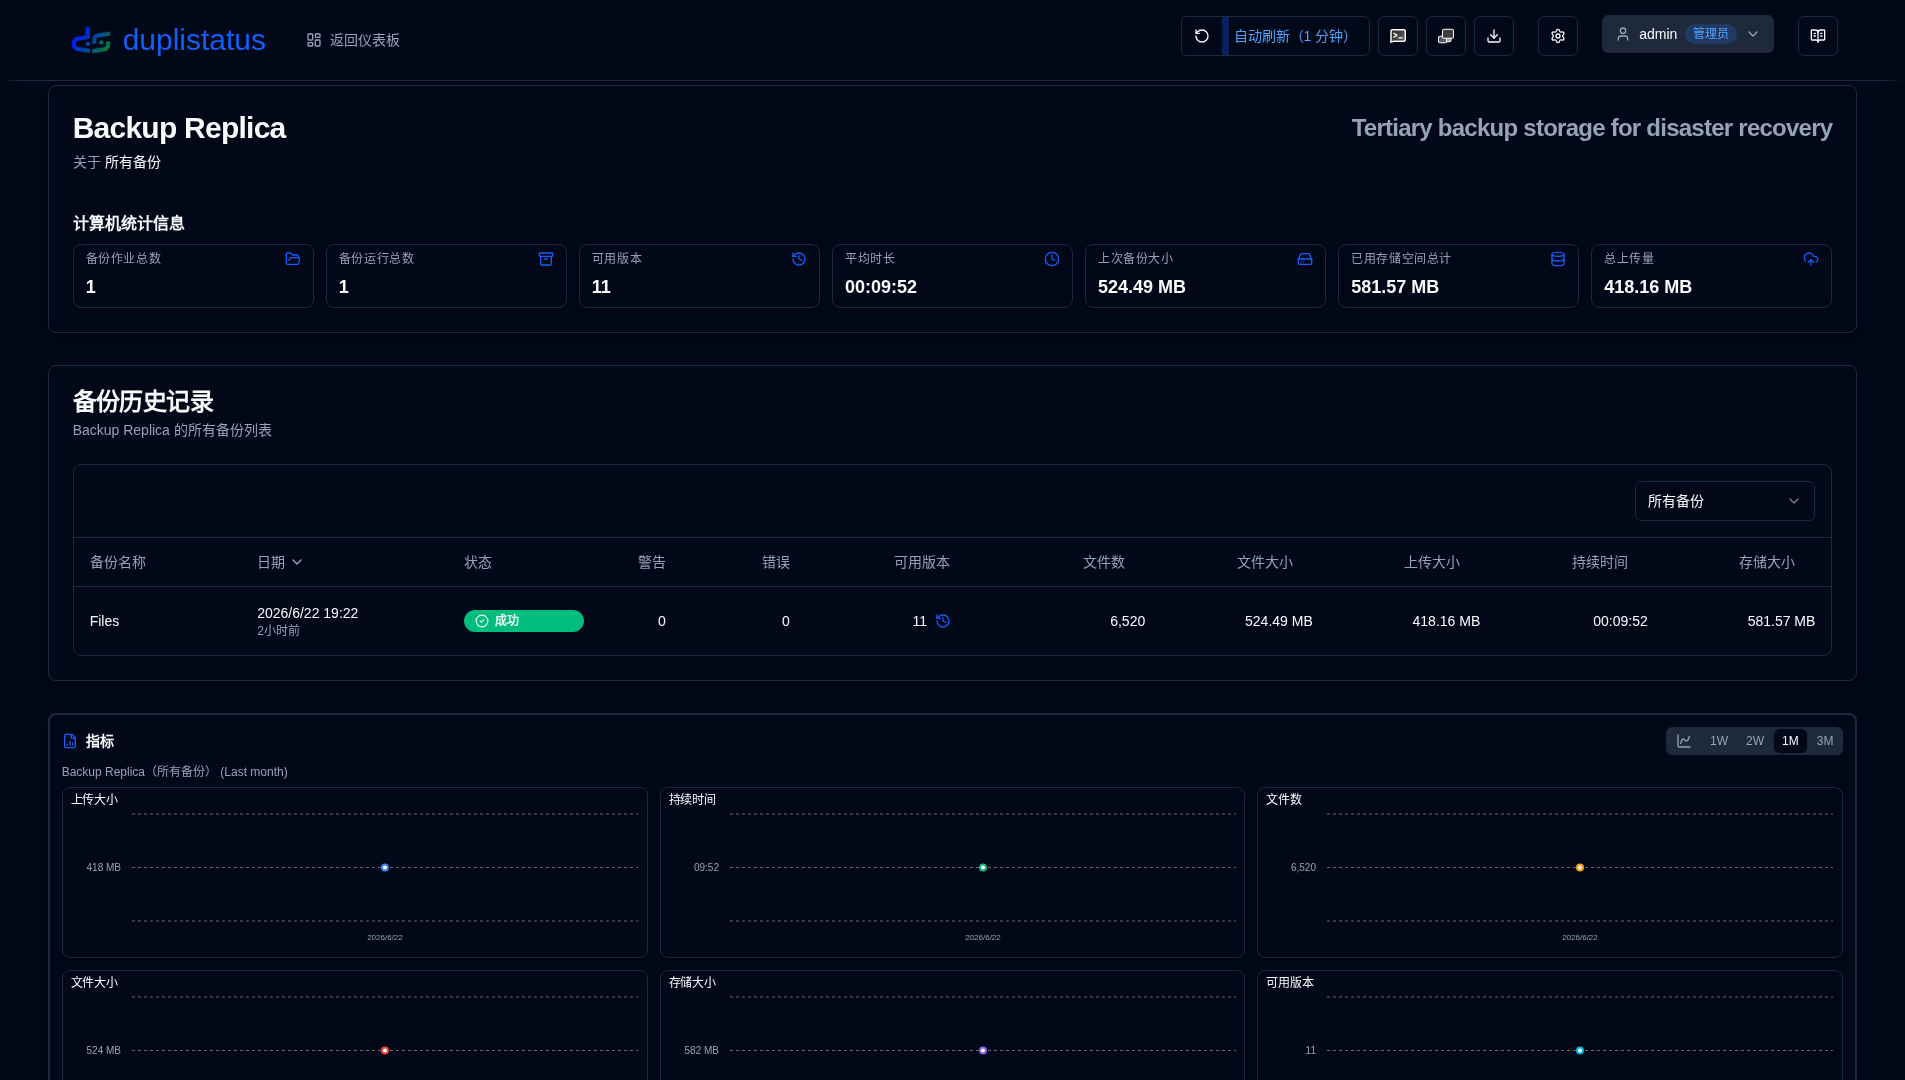This screenshot has height=1080, width=1905.
Task: Click the collect backup logs download icon
Action: [1493, 36]
